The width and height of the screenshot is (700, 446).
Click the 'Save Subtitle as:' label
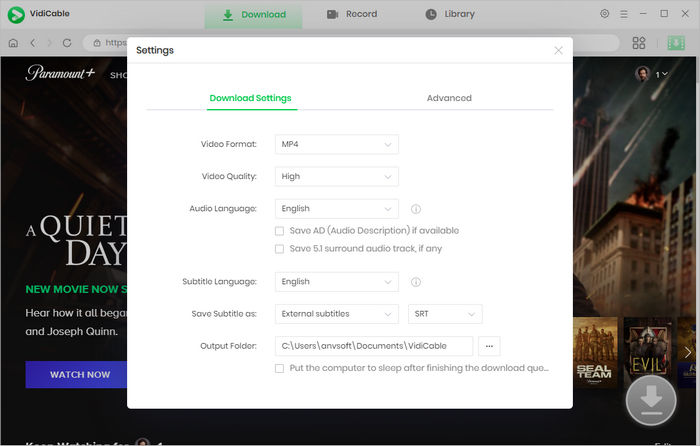coord(224,314)
